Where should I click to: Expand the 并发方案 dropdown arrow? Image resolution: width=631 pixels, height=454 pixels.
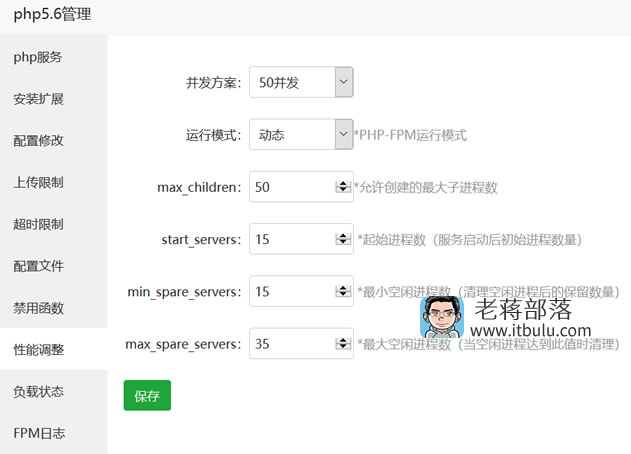[344, 82]
